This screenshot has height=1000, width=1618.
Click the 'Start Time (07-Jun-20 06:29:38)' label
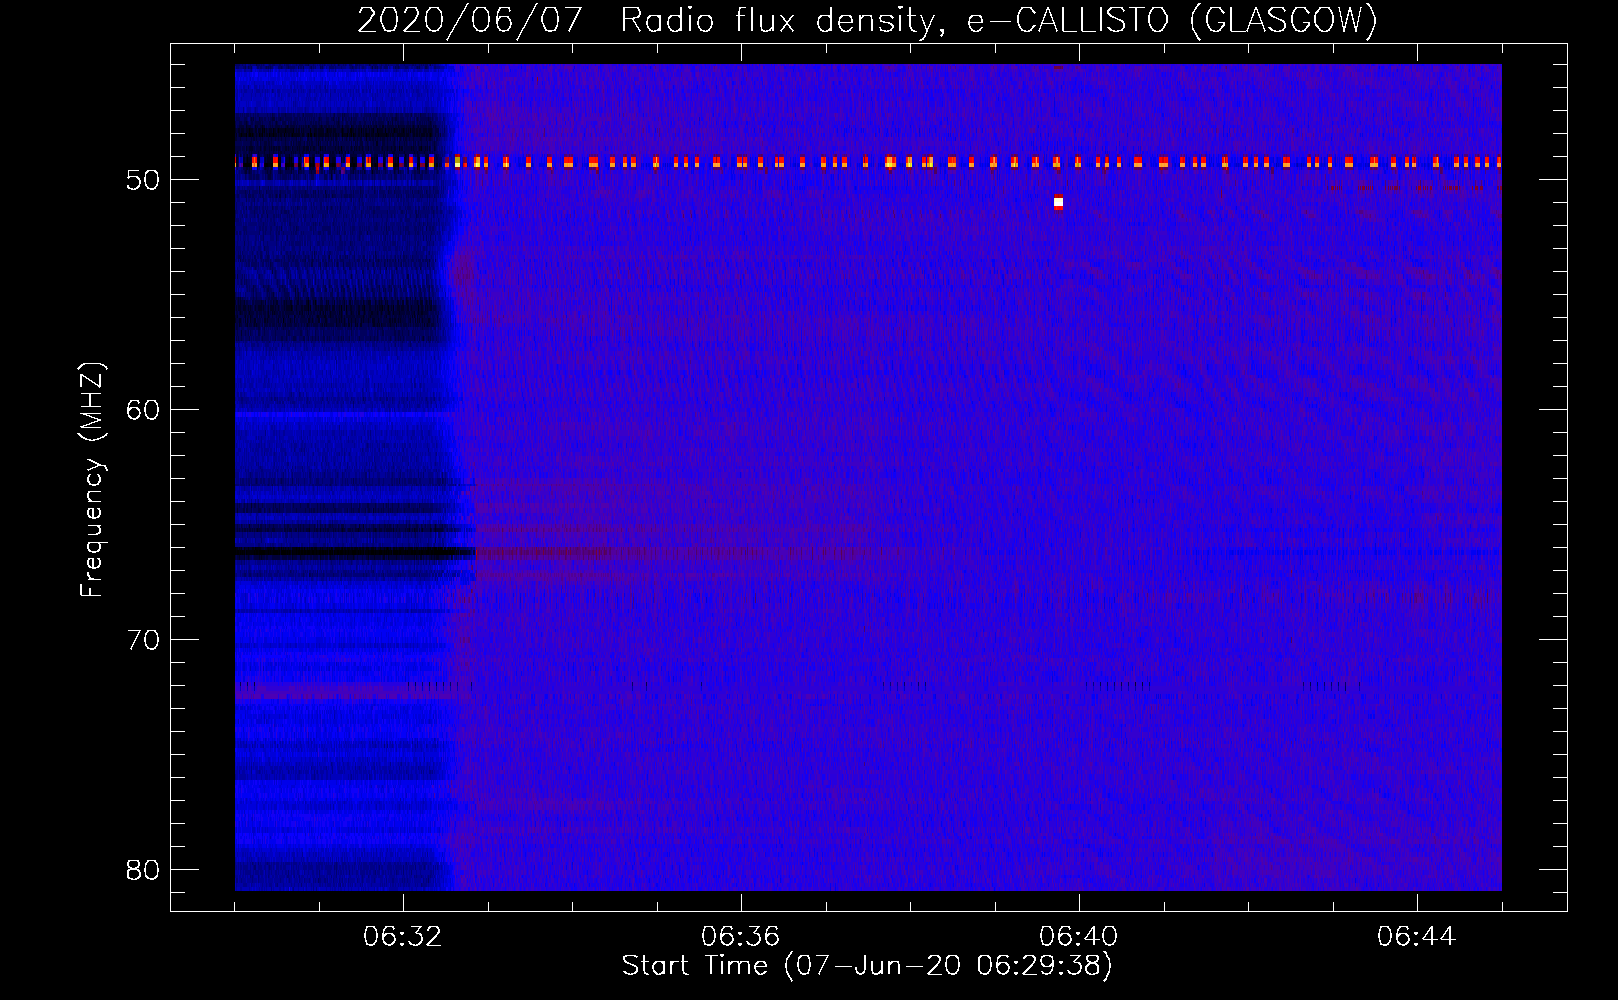pos(867,966)
